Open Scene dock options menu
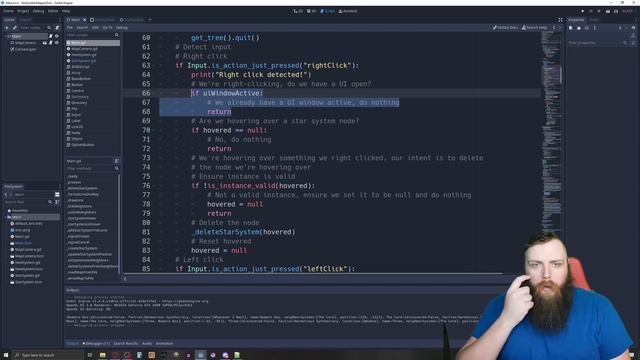640x360 pixels. pos(60,20)
